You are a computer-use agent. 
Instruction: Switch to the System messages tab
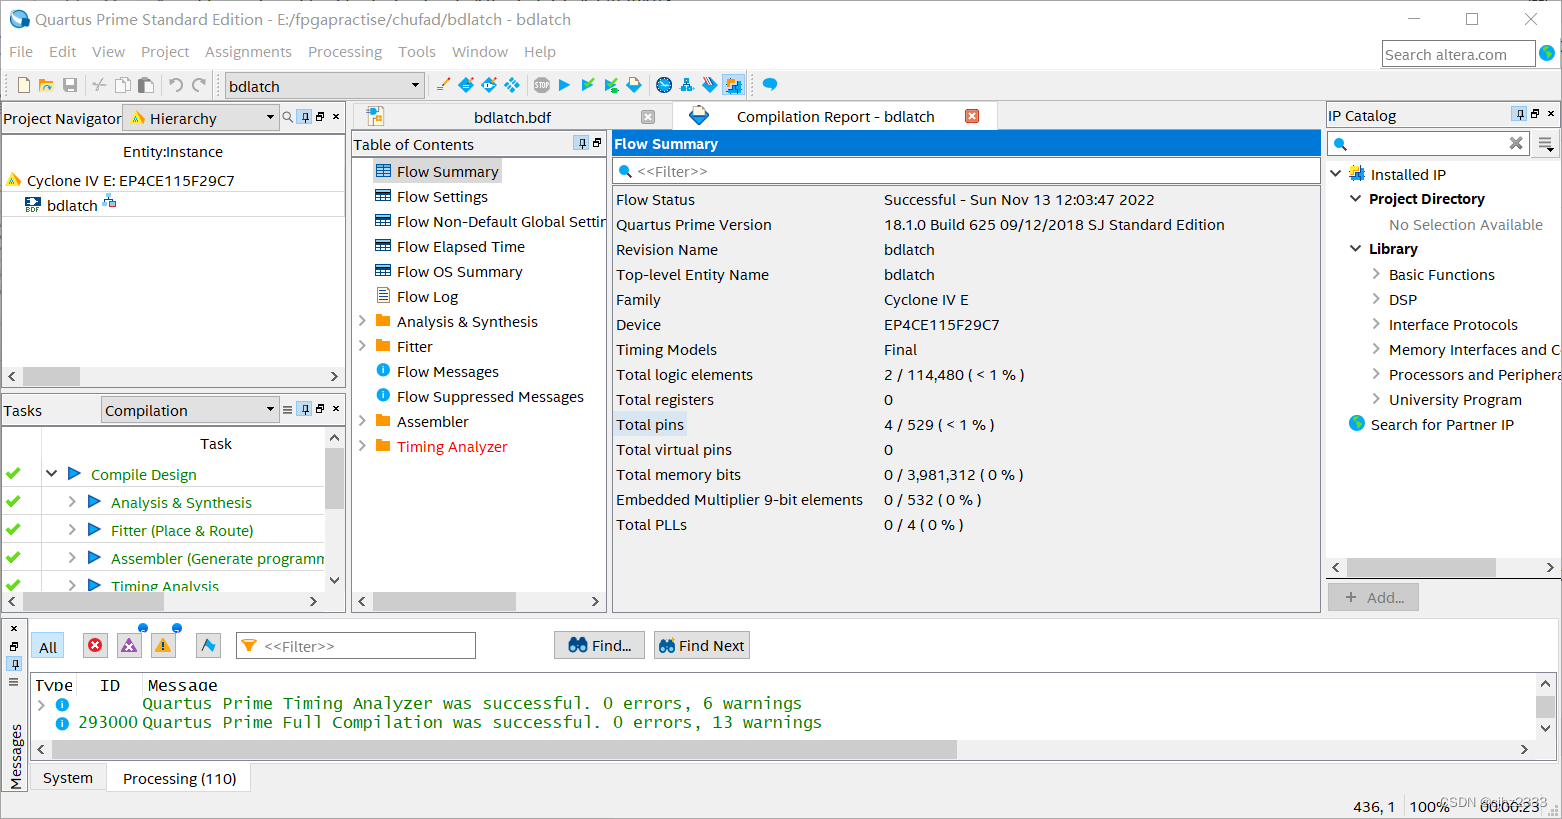point(68,778)
